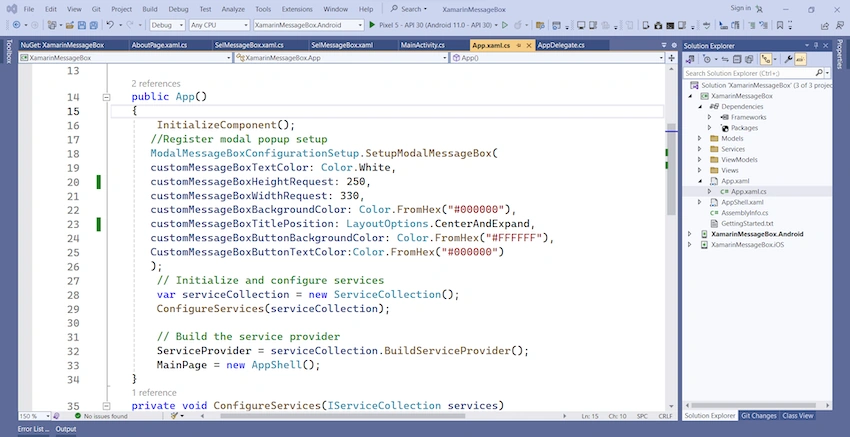Click Solution Explorer search magnifier icon
This screenshot has height=437, width=850.
(819, 73)
